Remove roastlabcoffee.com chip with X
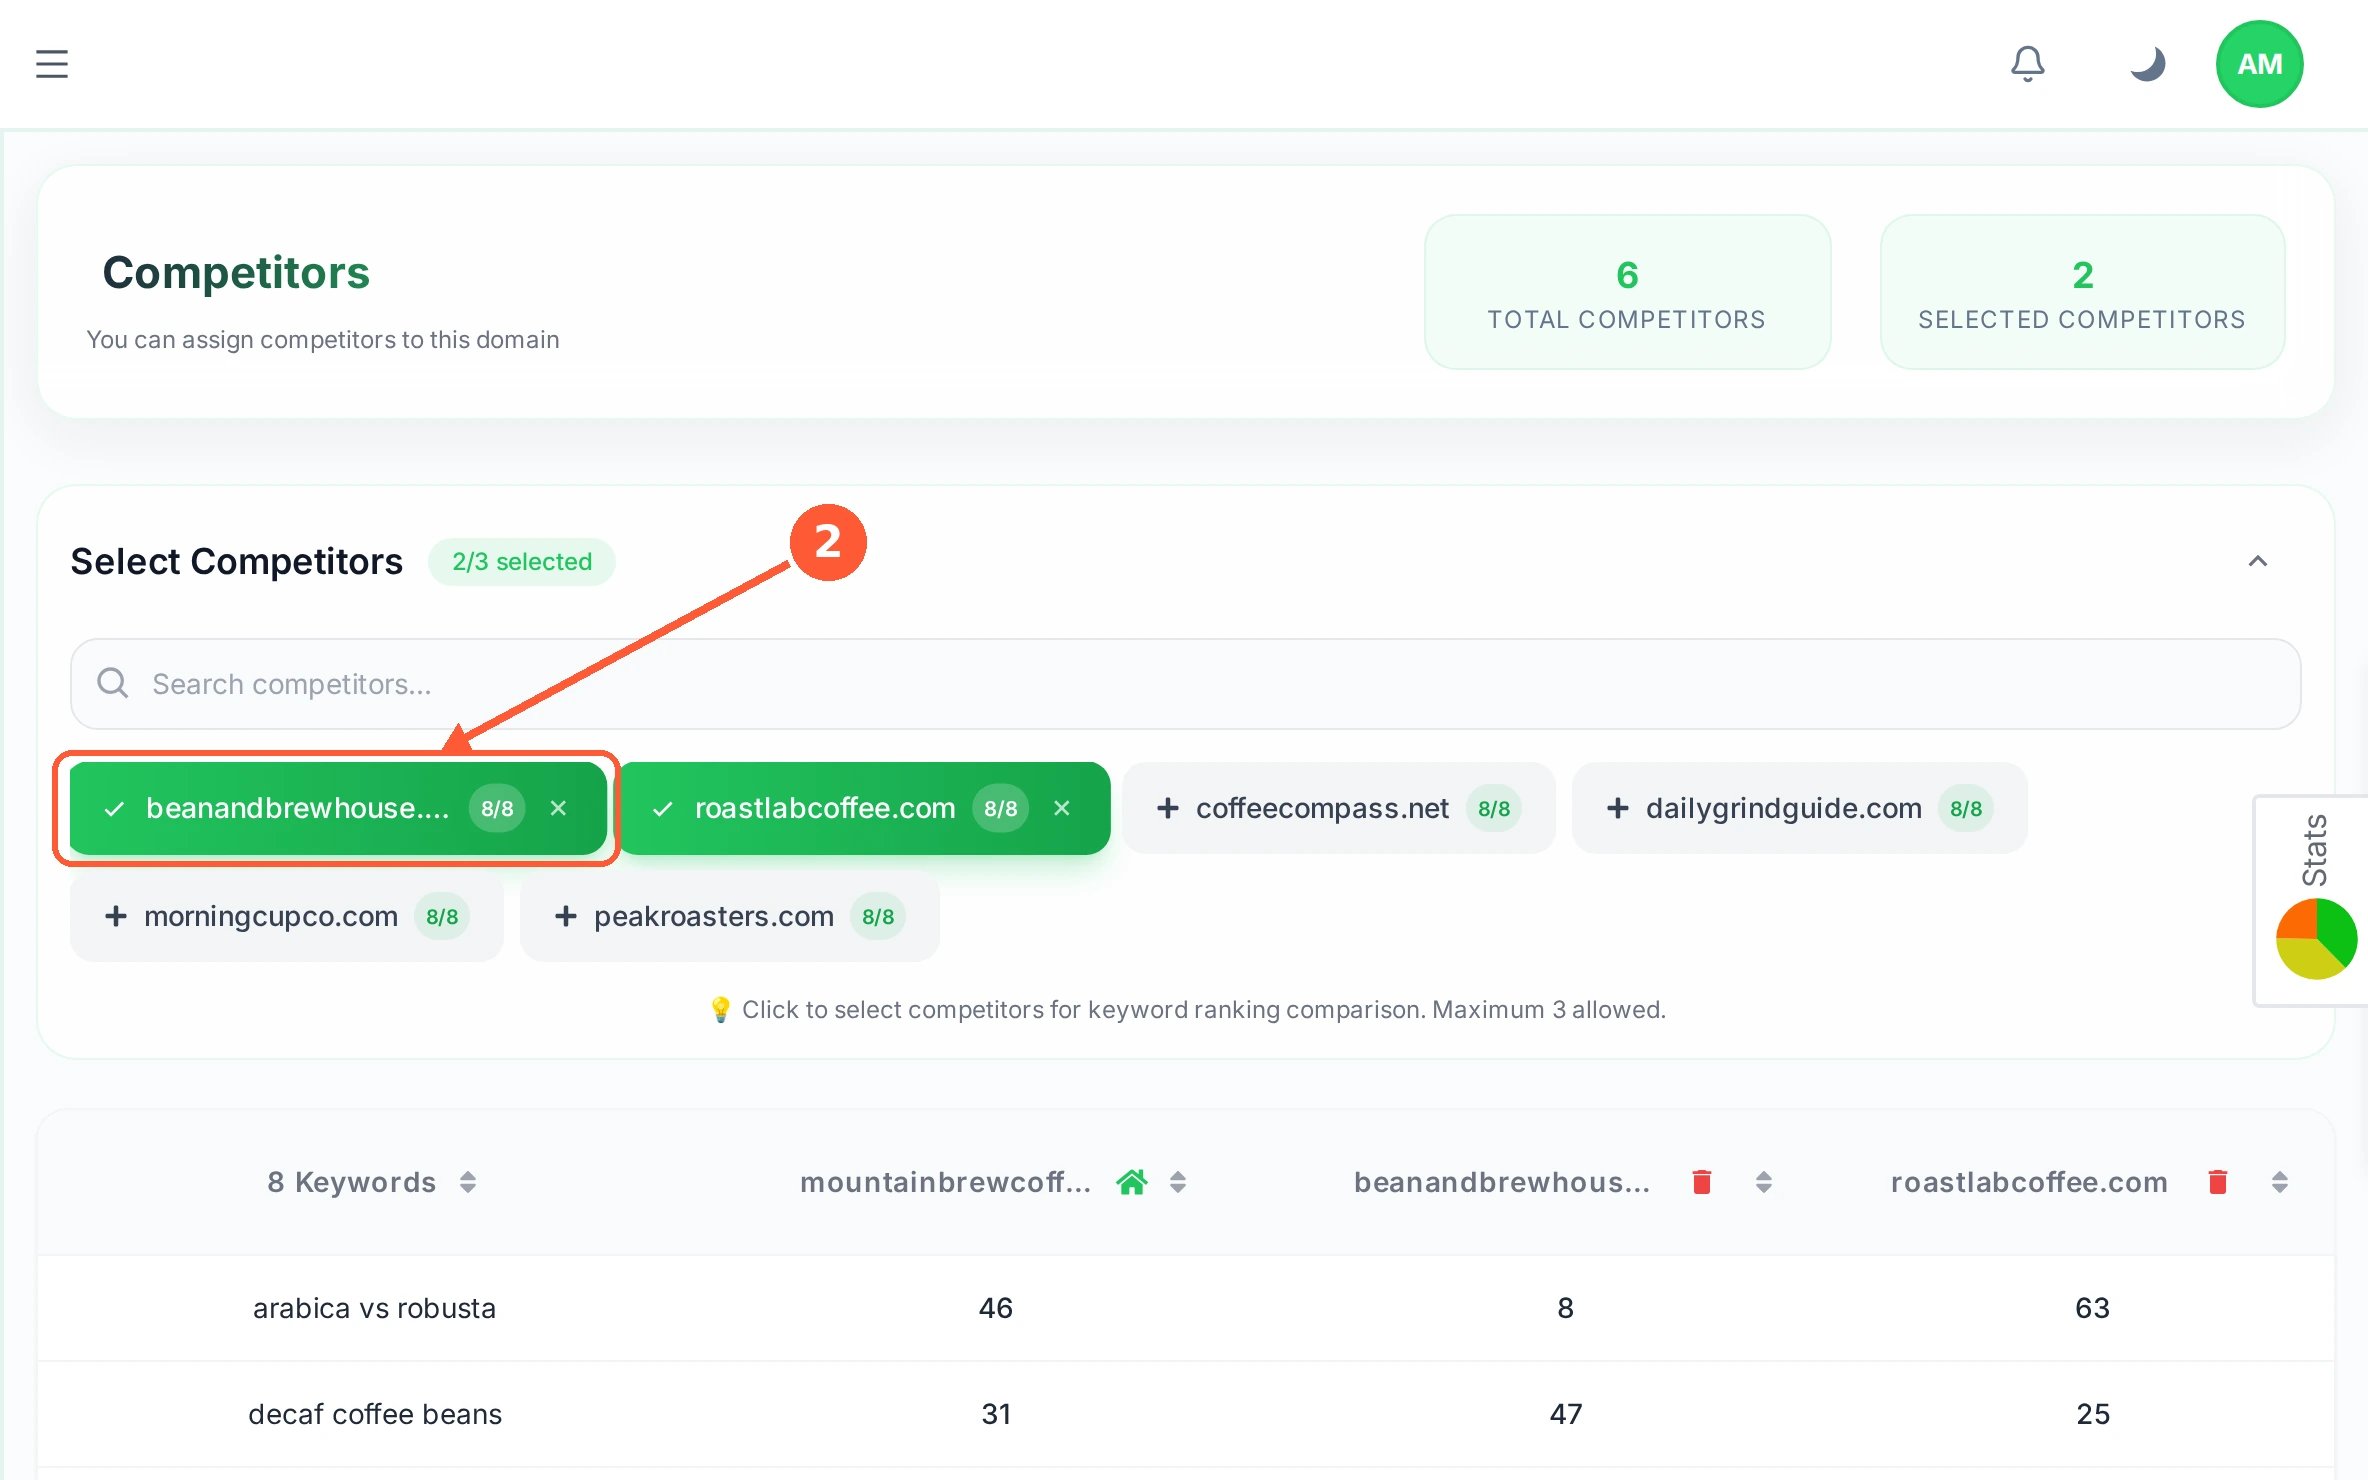The width and height of the screenshot is (2368, 1480). 1062,808
